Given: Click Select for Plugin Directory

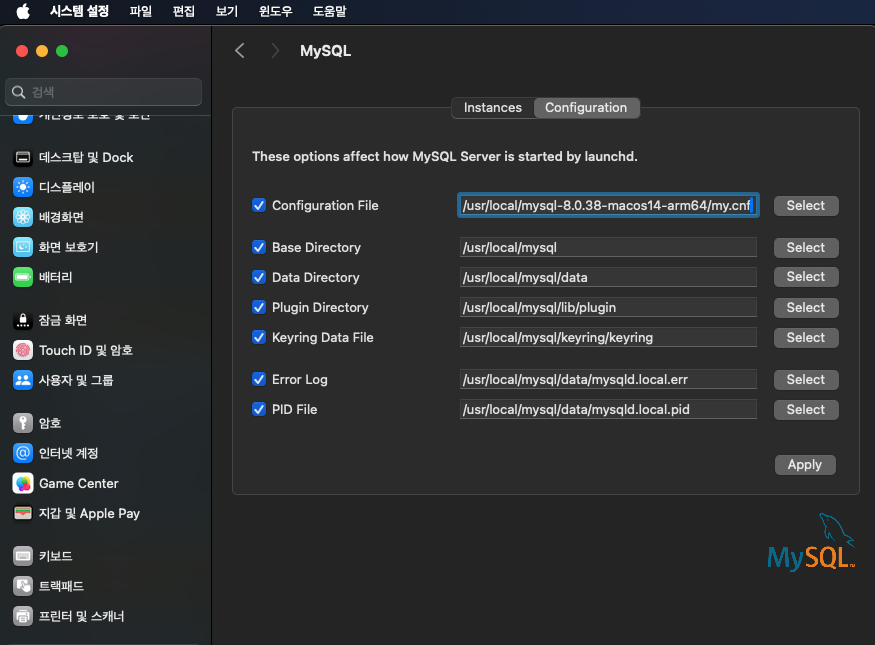Looking at the screenshot, I should coord(806,307).
